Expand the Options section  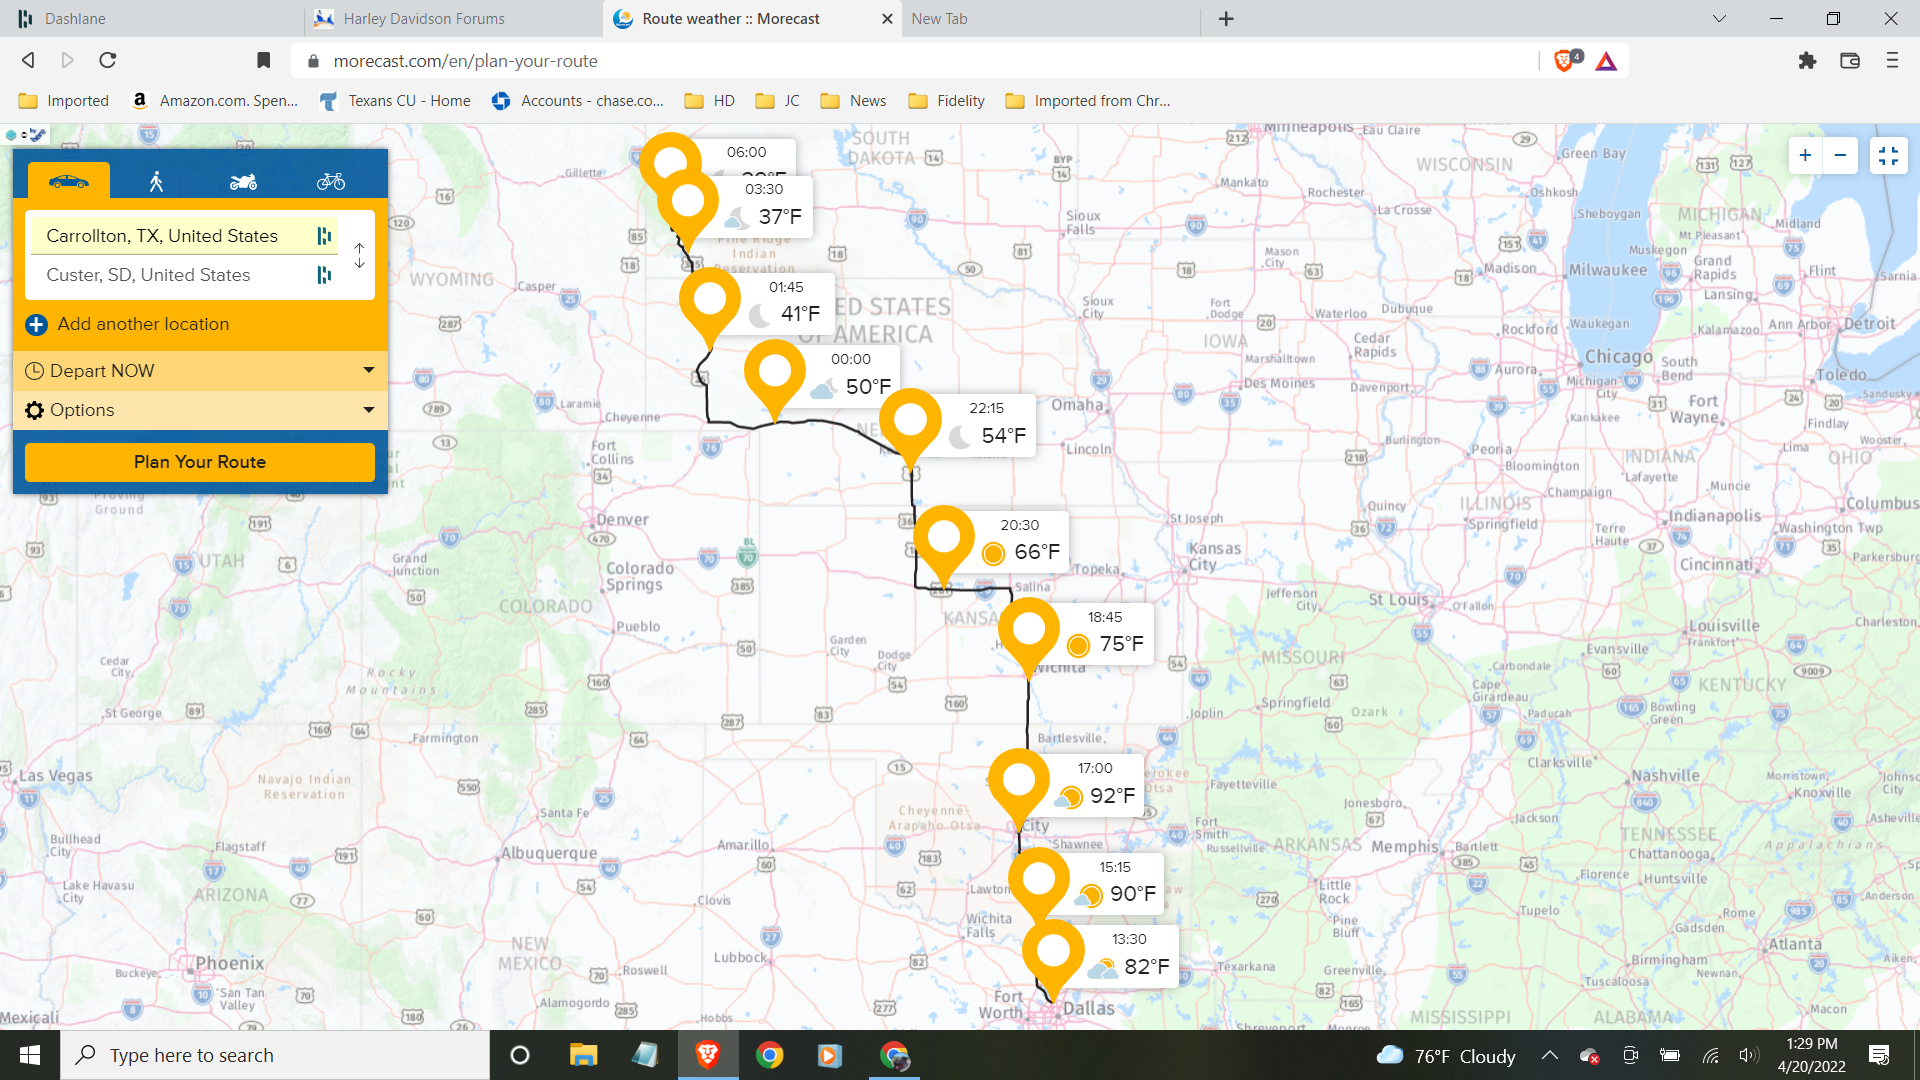199,410
